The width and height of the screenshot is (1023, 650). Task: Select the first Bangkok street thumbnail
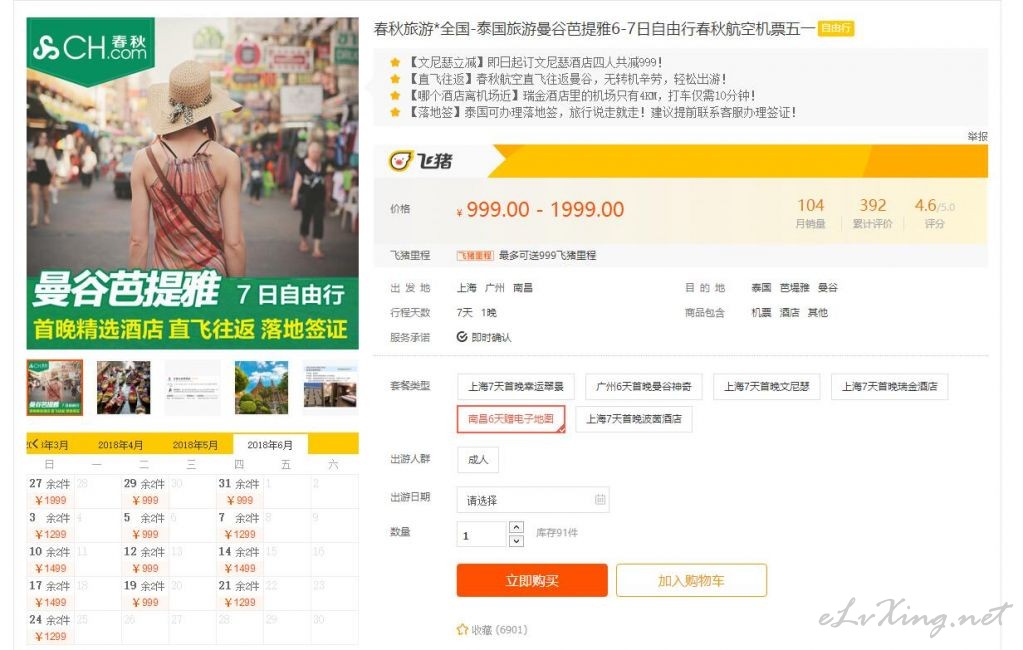(x=55, y=387)
